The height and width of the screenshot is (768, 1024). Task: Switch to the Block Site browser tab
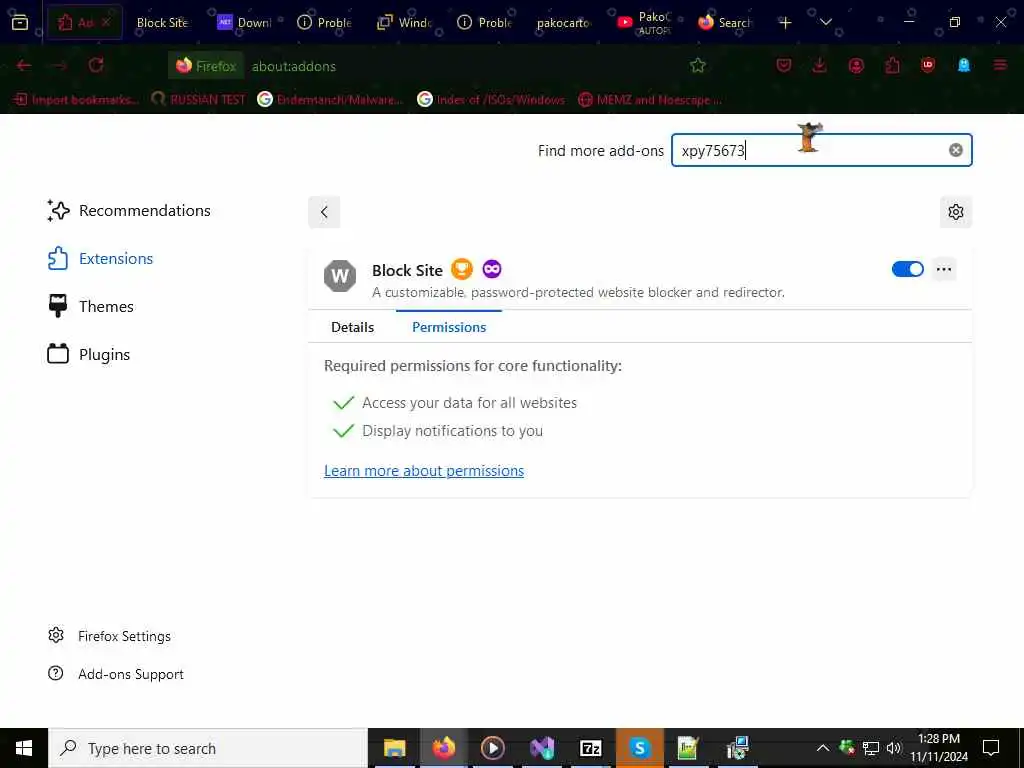(x=162, y=22)
